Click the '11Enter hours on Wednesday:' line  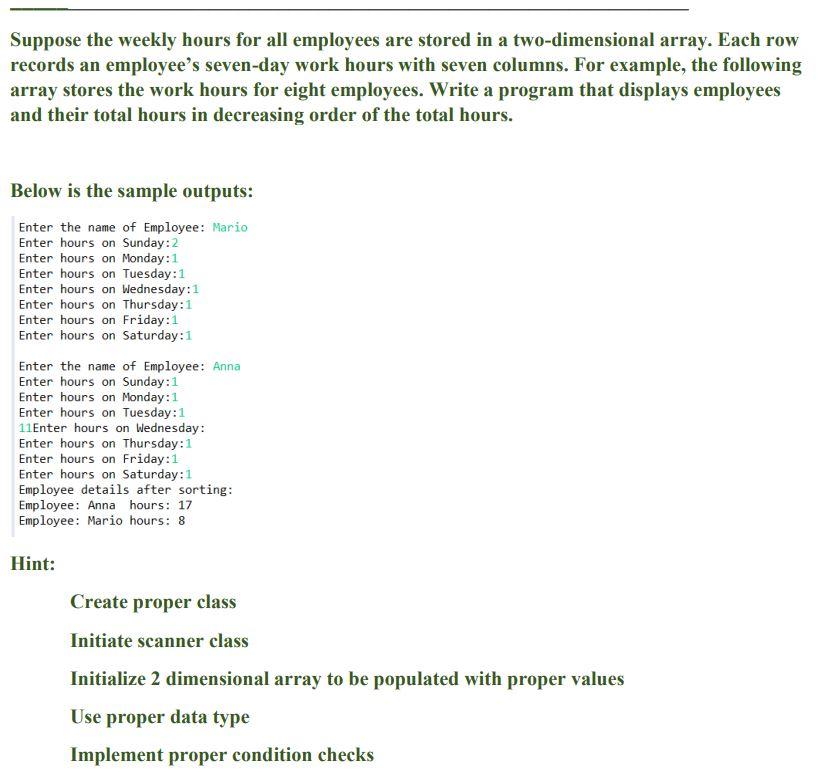[x=112, y=428]
